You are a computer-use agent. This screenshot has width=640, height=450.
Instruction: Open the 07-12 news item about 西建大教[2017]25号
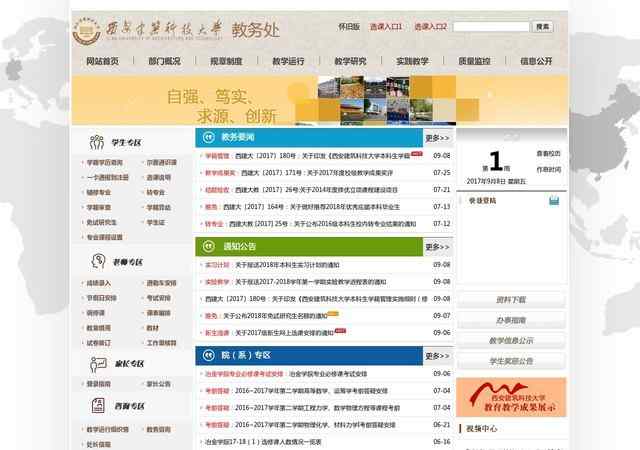coord(310,224)
